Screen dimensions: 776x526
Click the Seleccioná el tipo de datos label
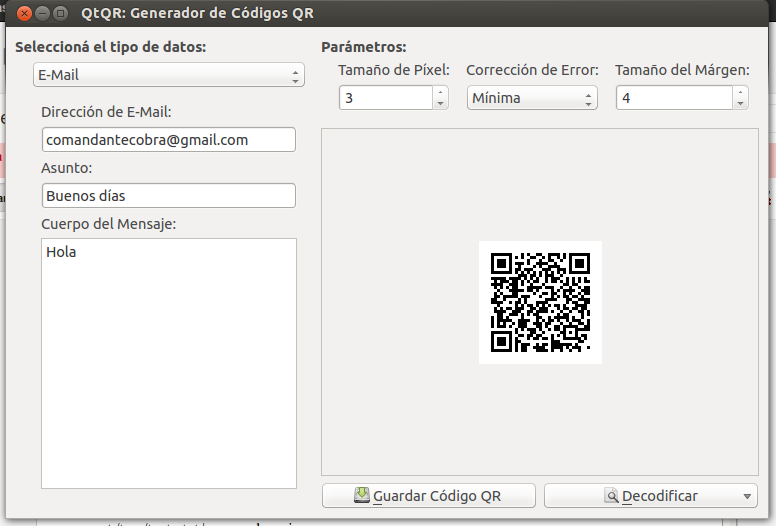(x=110, y=47)
